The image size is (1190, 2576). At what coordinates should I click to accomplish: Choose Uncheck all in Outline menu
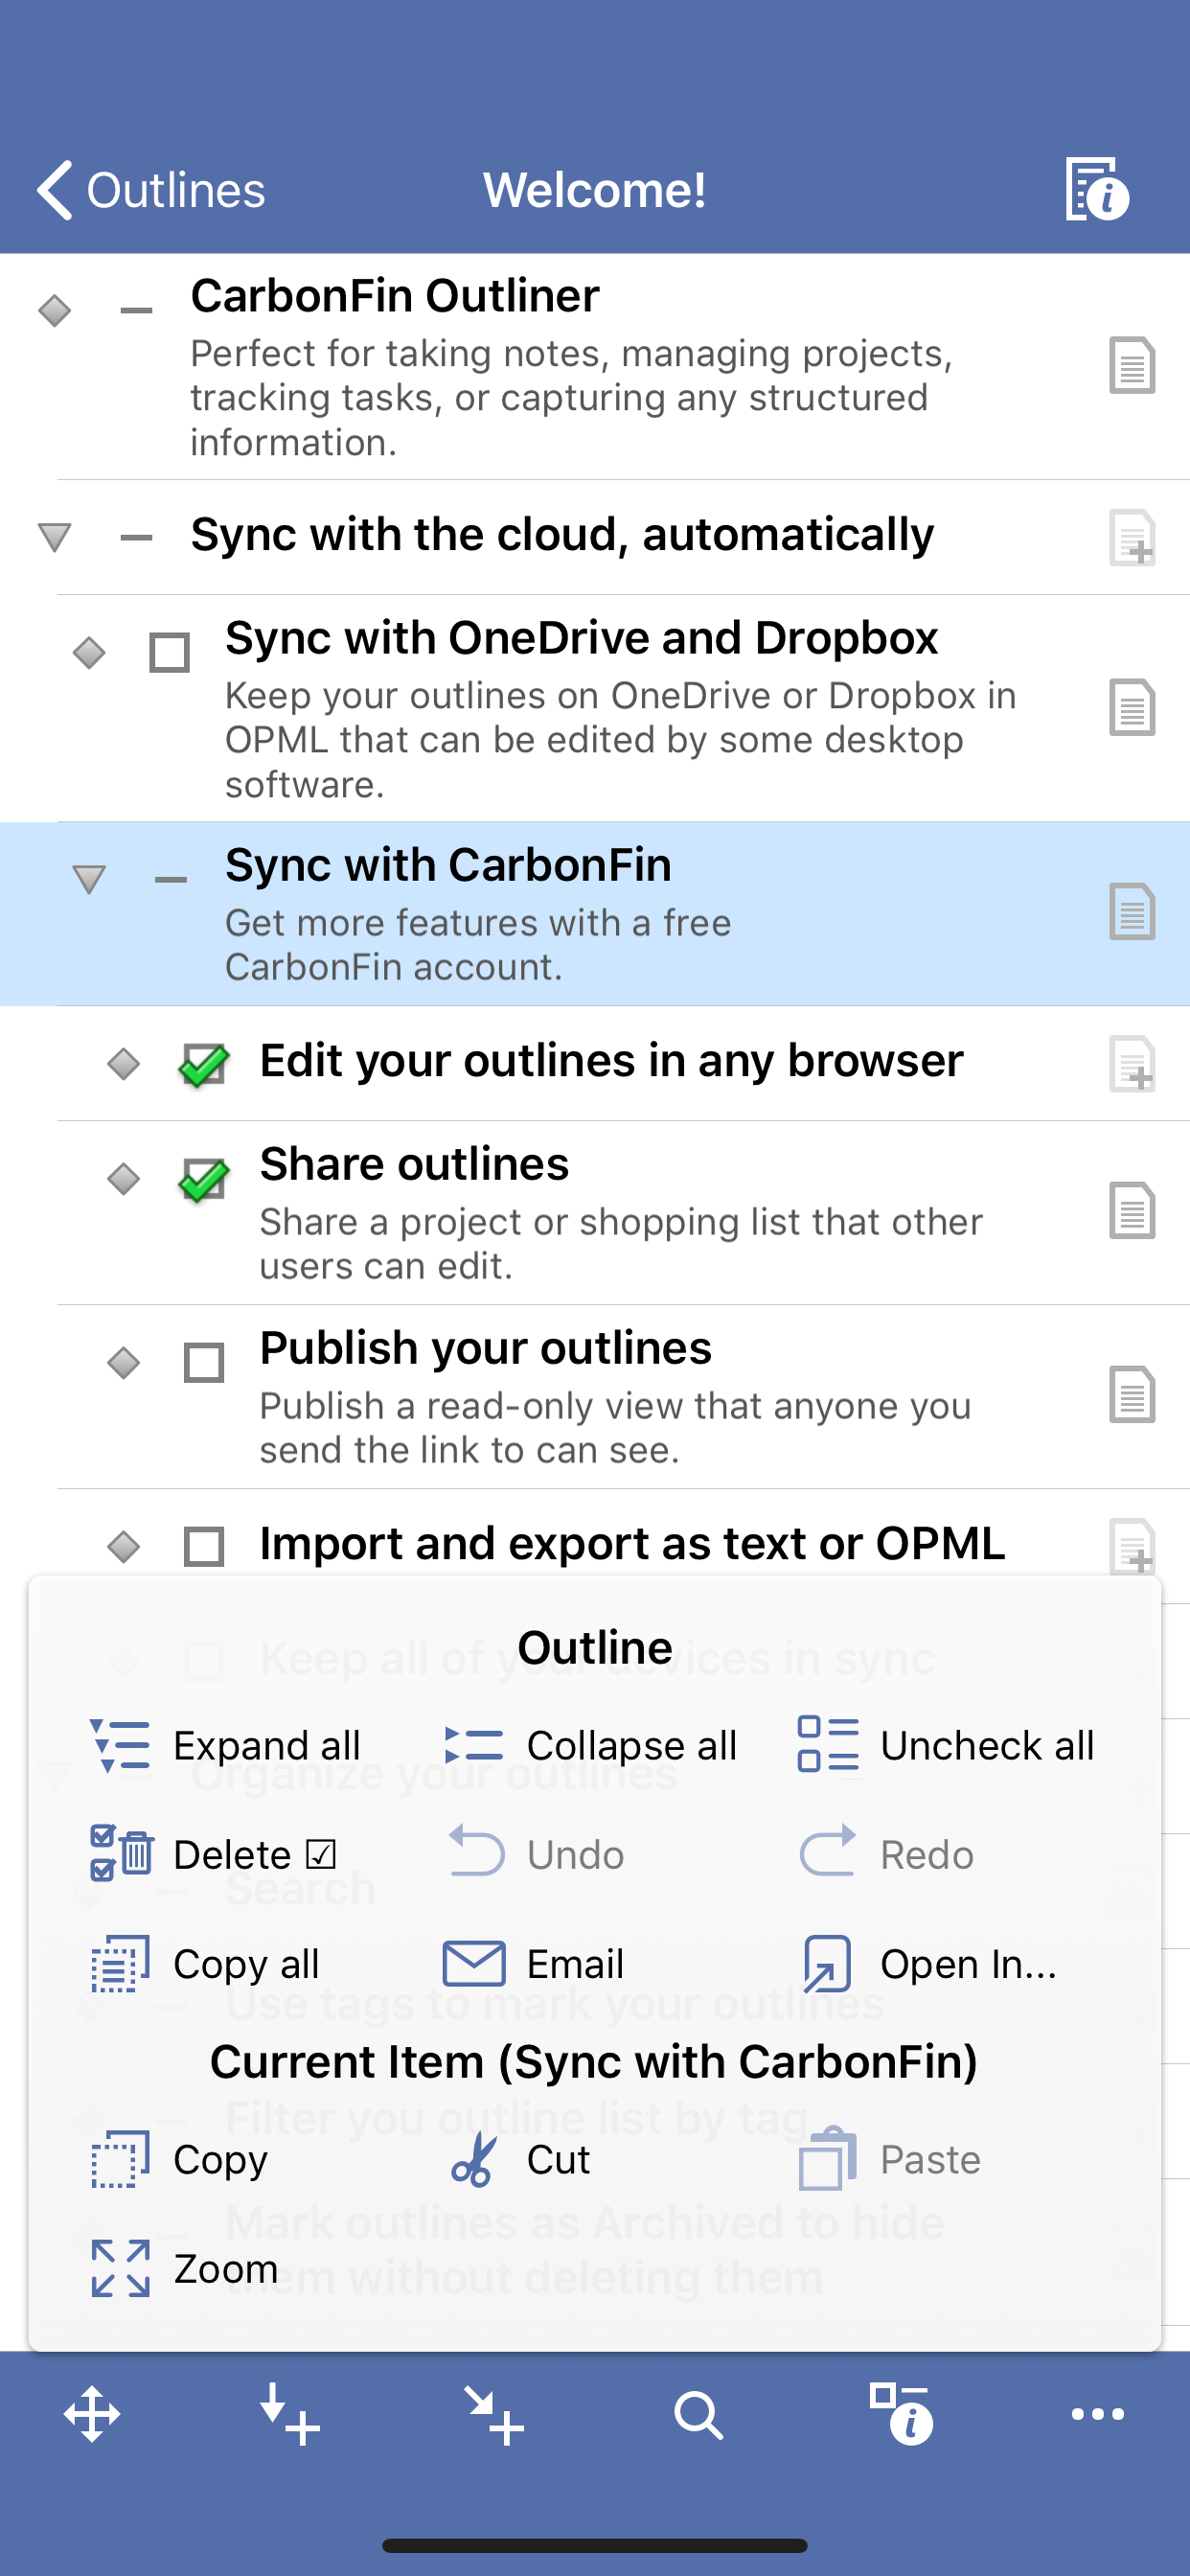(946, 1745)
